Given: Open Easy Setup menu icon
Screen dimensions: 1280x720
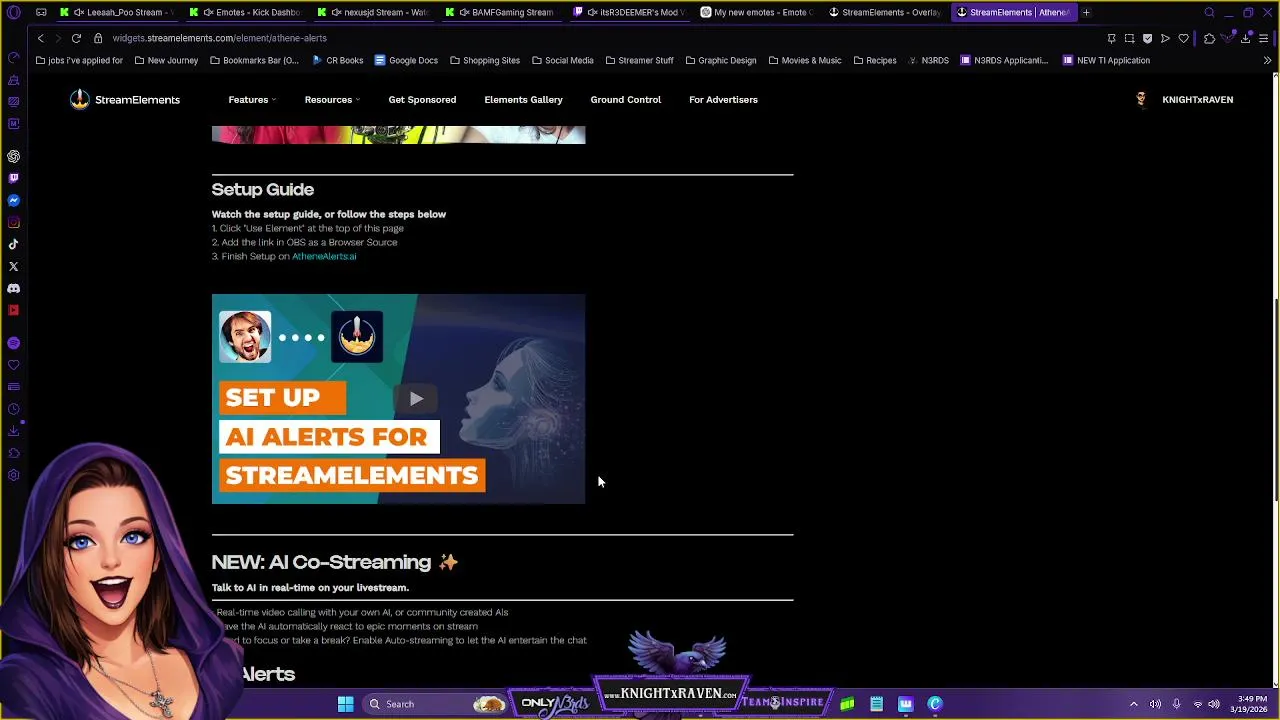Looking at the screenshot, I should tap(1263, 38).
